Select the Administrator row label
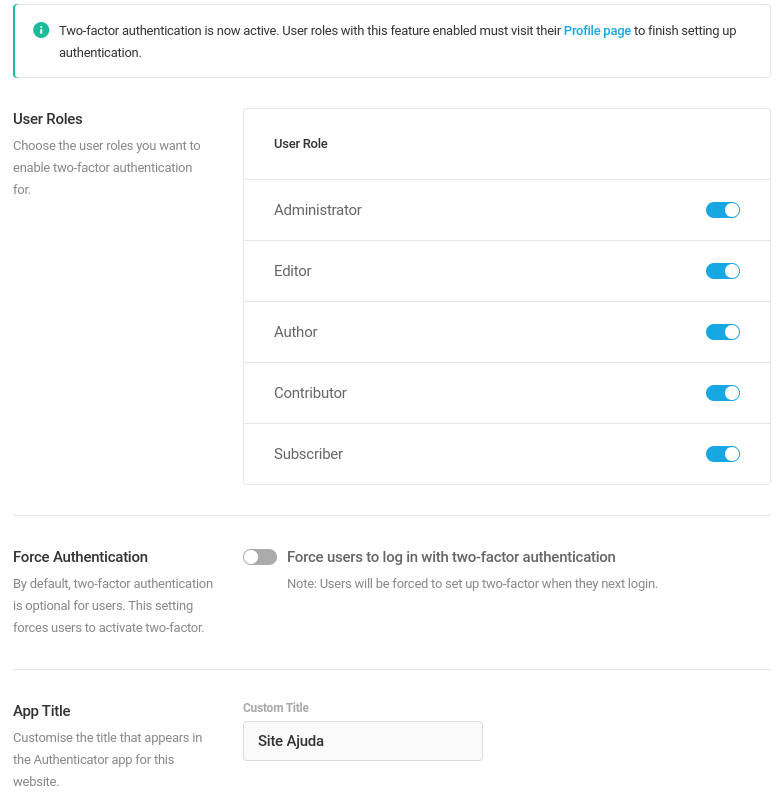 tap(318, 210)
